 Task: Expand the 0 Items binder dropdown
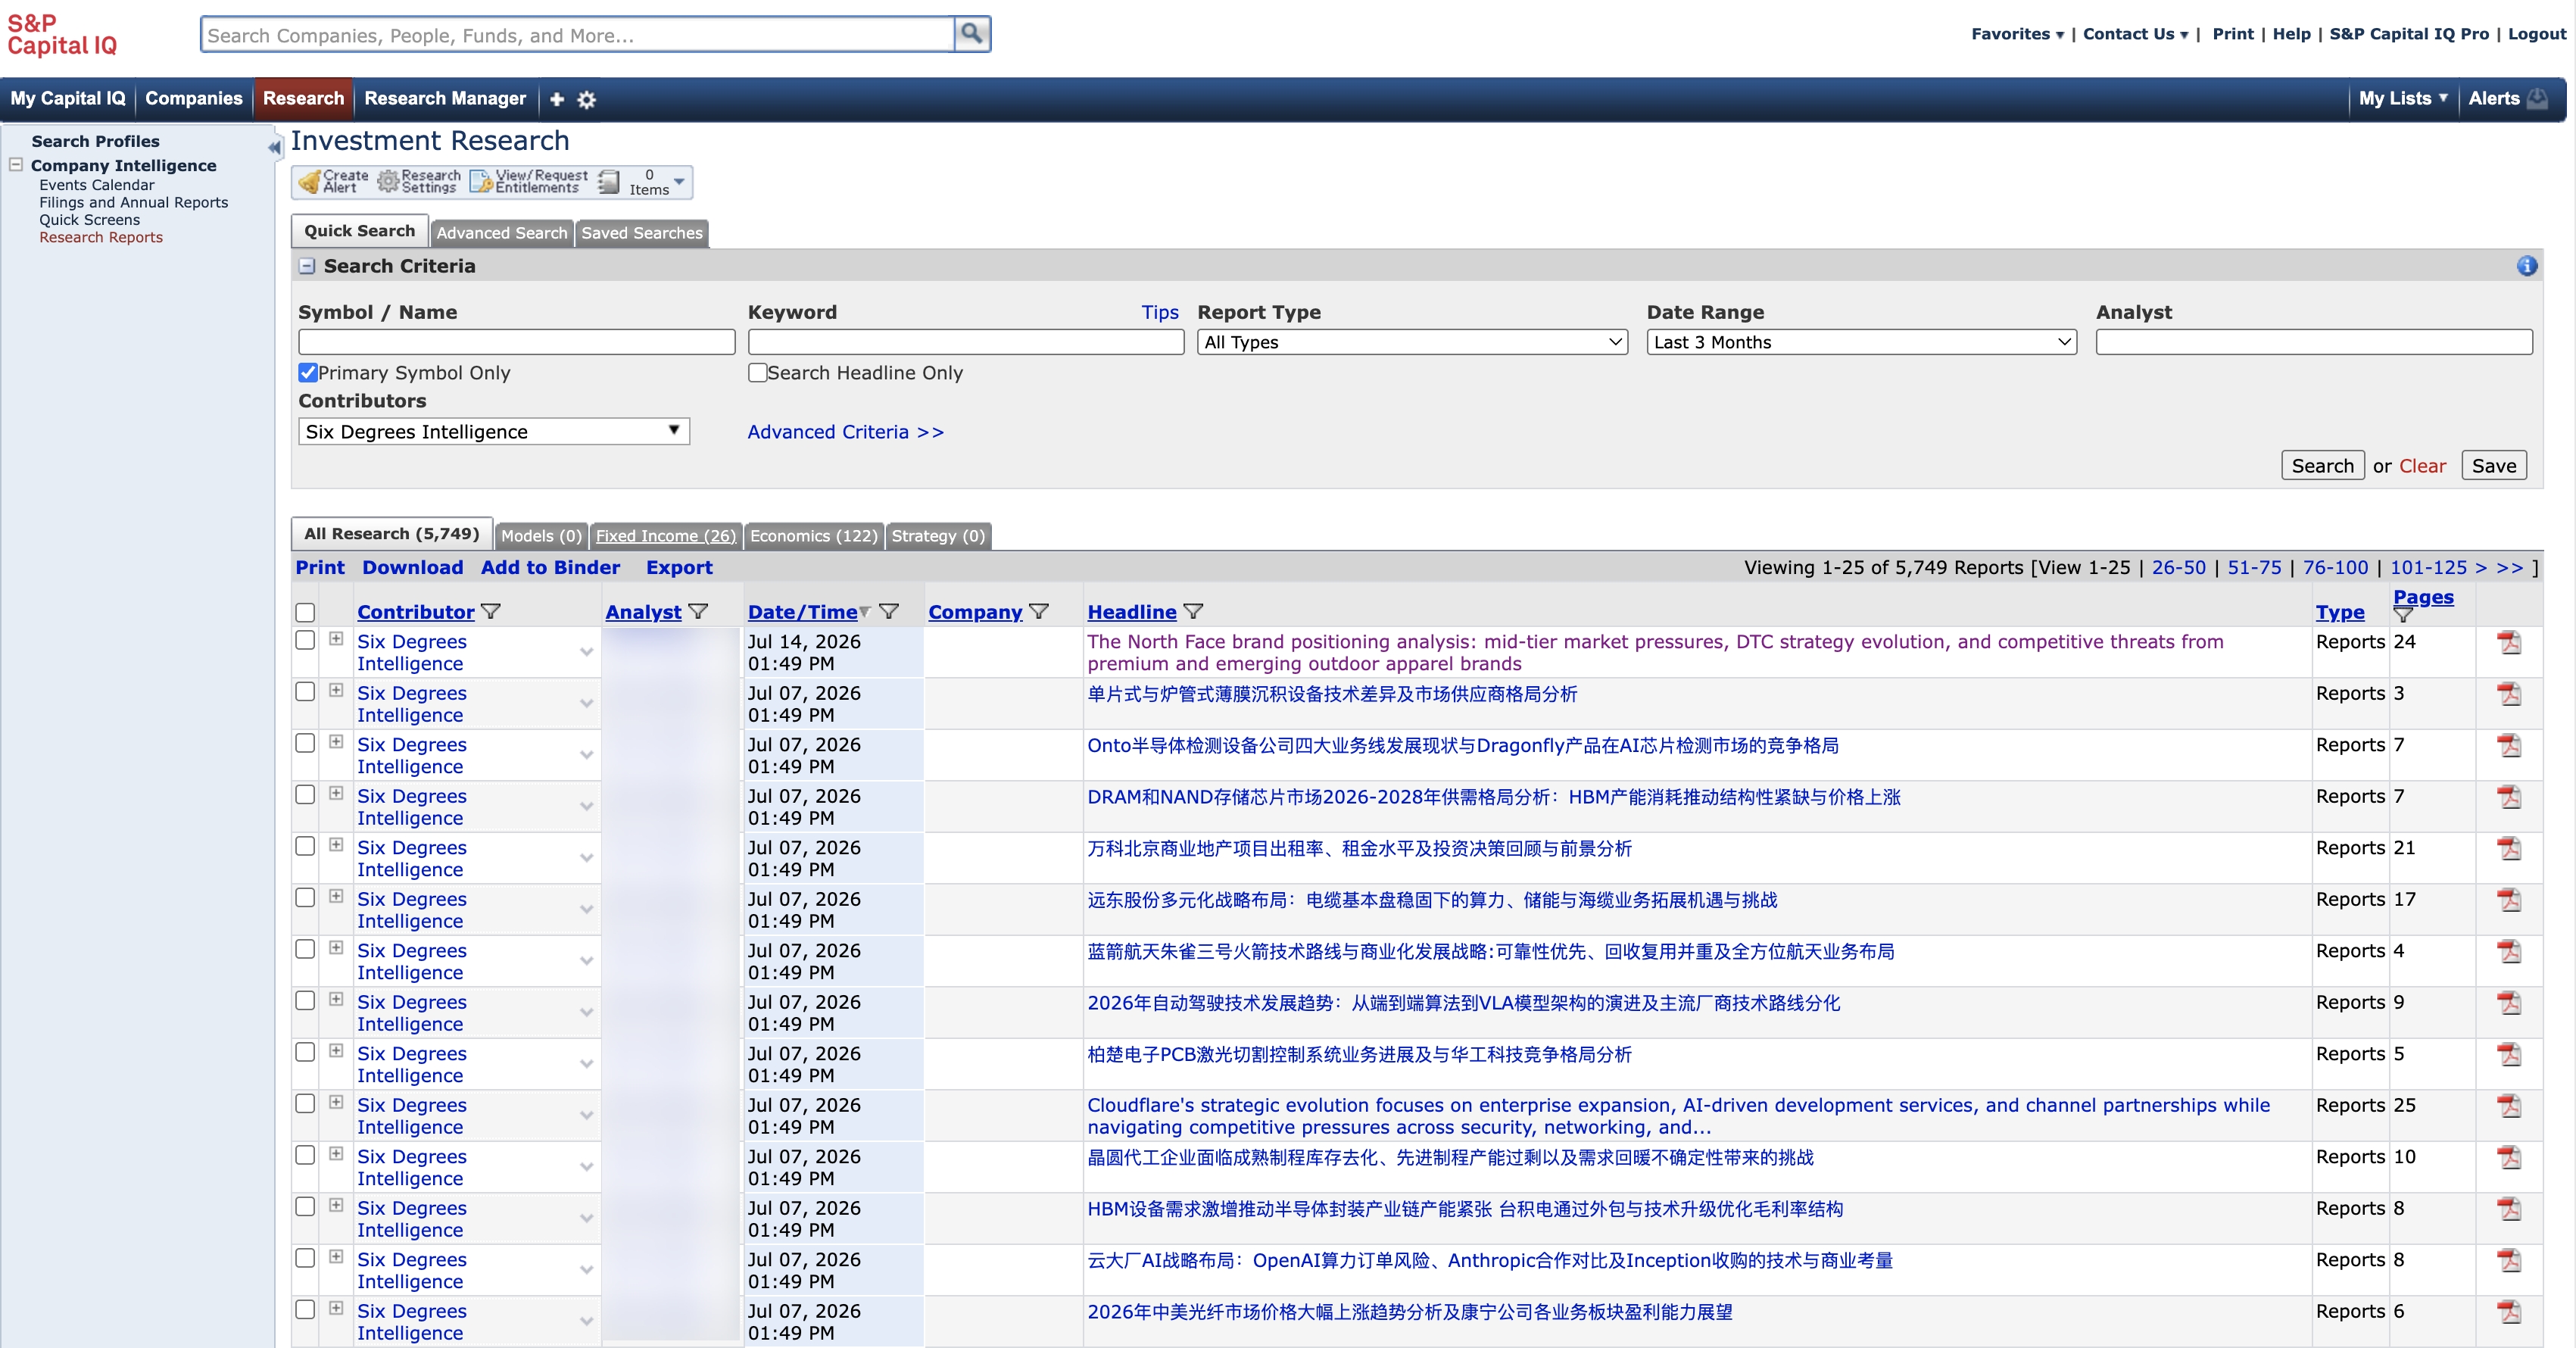coord(680,181)
